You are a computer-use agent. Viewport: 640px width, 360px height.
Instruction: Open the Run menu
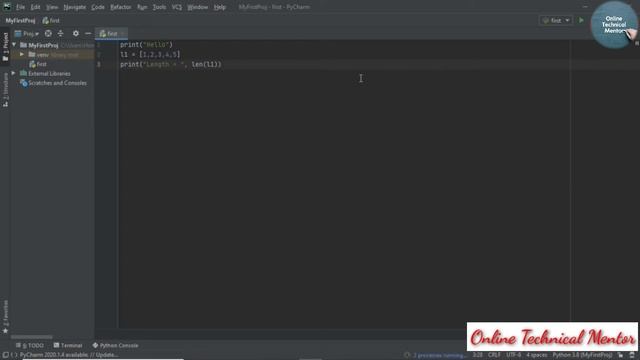click(x=142, y=7)
